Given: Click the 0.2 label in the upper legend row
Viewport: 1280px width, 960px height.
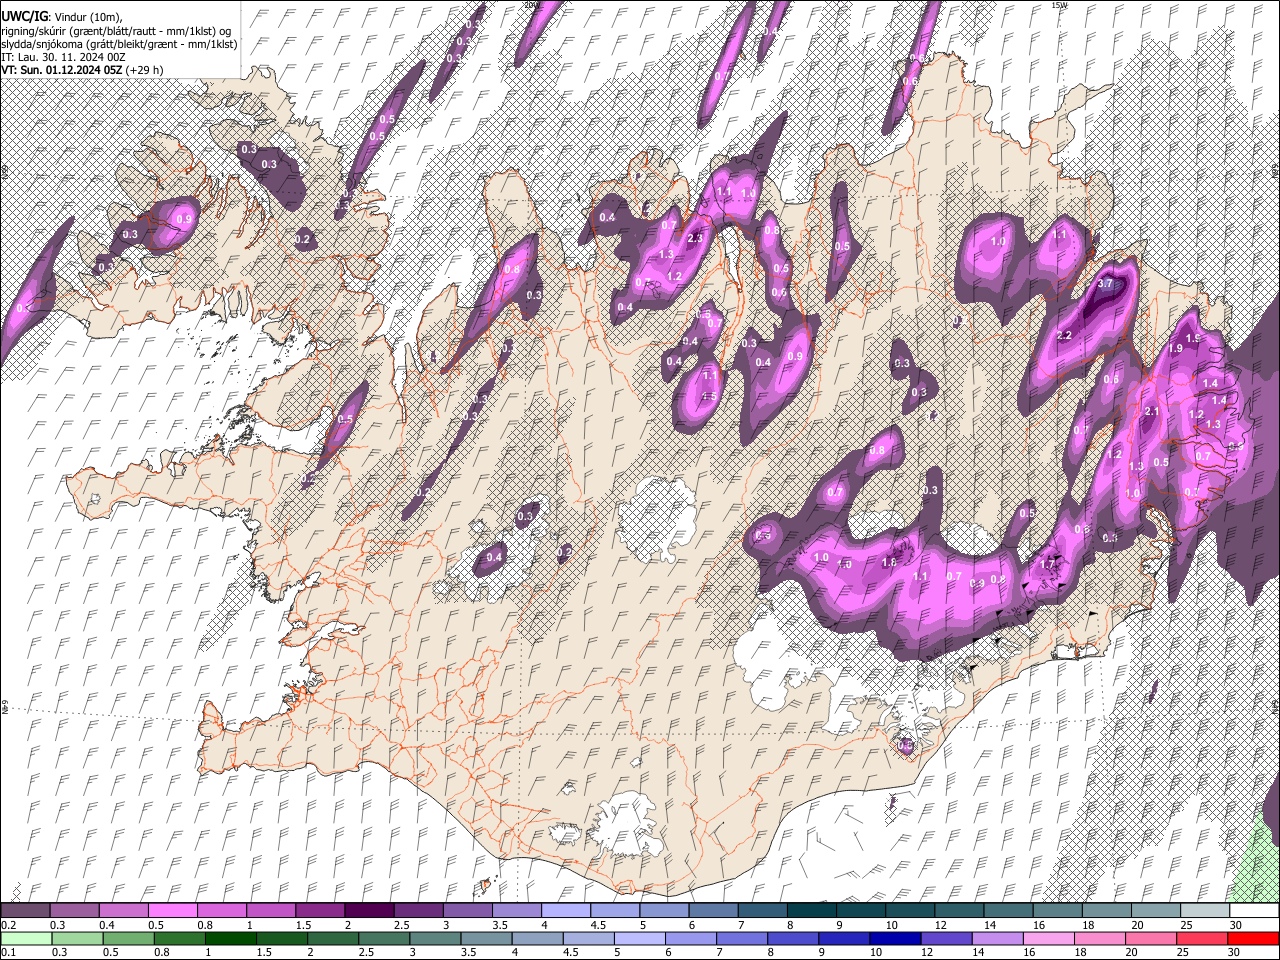Looking at the screenshot, I should click(9, 925).
